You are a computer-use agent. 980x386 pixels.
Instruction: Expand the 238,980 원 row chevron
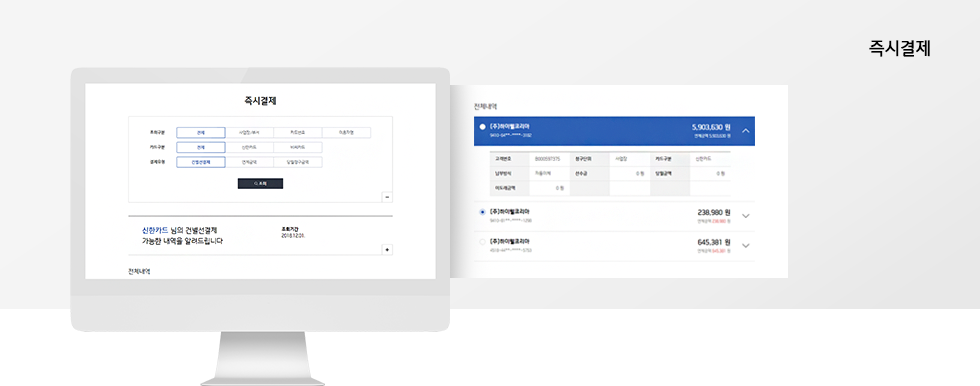pos(745,216)
